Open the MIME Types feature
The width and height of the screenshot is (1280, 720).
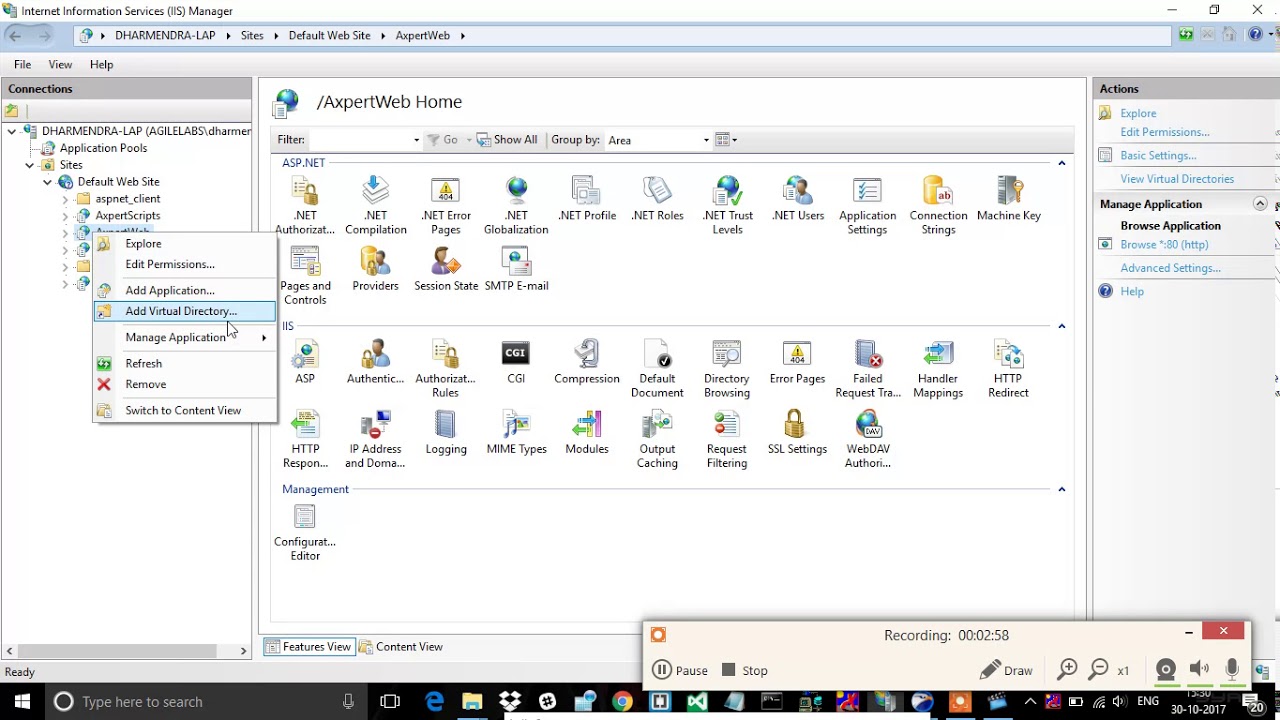tap(516, 431)
